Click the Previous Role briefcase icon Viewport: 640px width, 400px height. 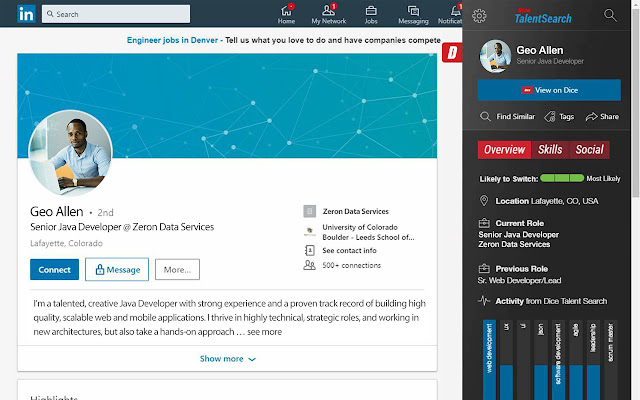[x=484, y=268]
